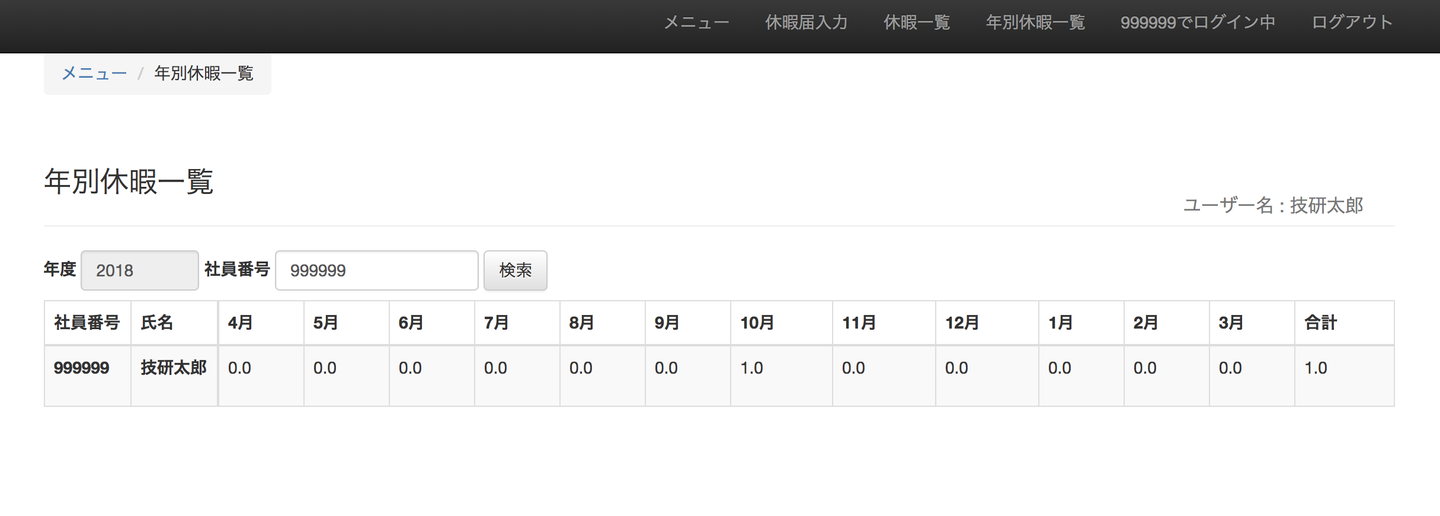Click the 社員番号 column header
Image resolution: width=1440 pixels, height=516 pixels.
point(87,323)
